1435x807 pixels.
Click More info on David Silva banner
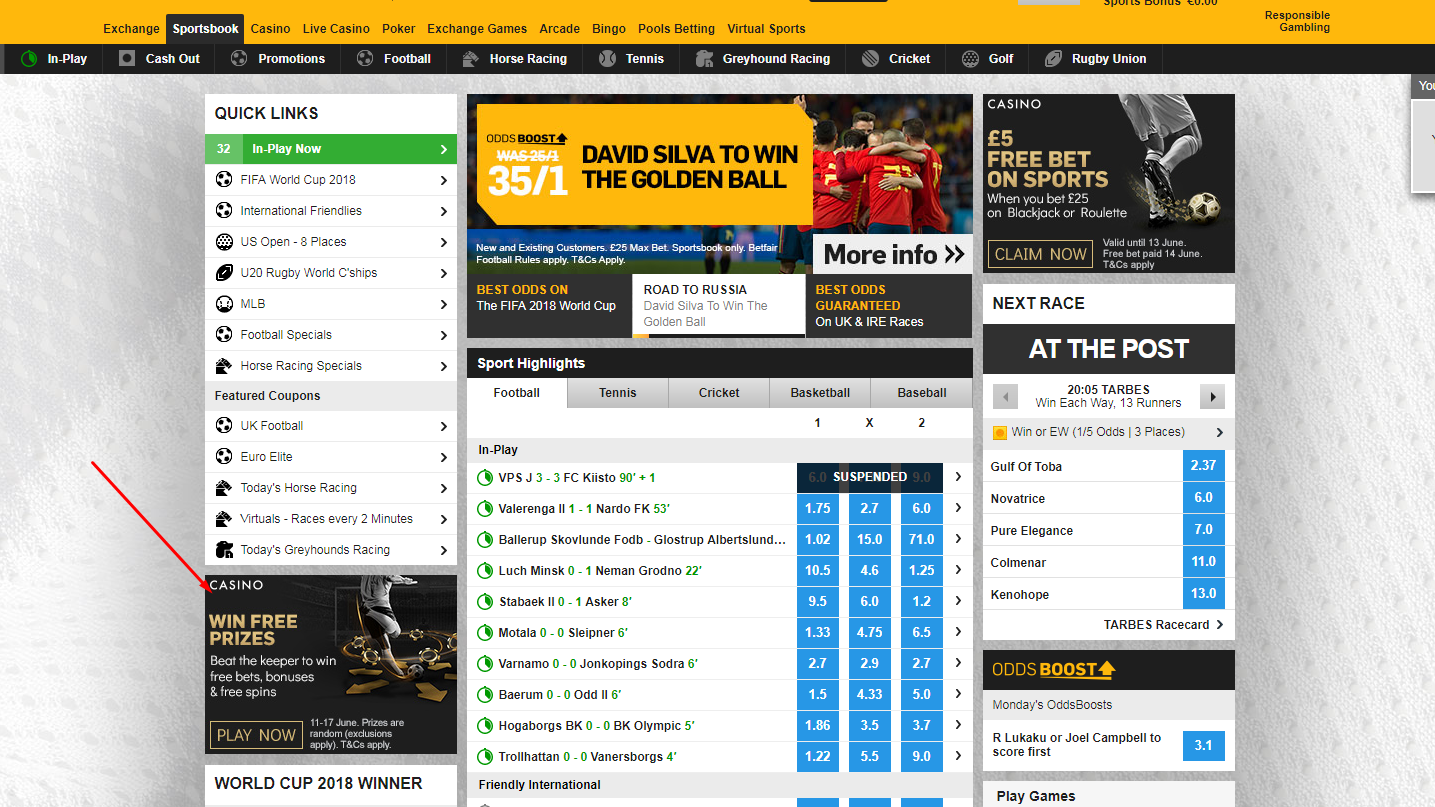tap(893, 254)
